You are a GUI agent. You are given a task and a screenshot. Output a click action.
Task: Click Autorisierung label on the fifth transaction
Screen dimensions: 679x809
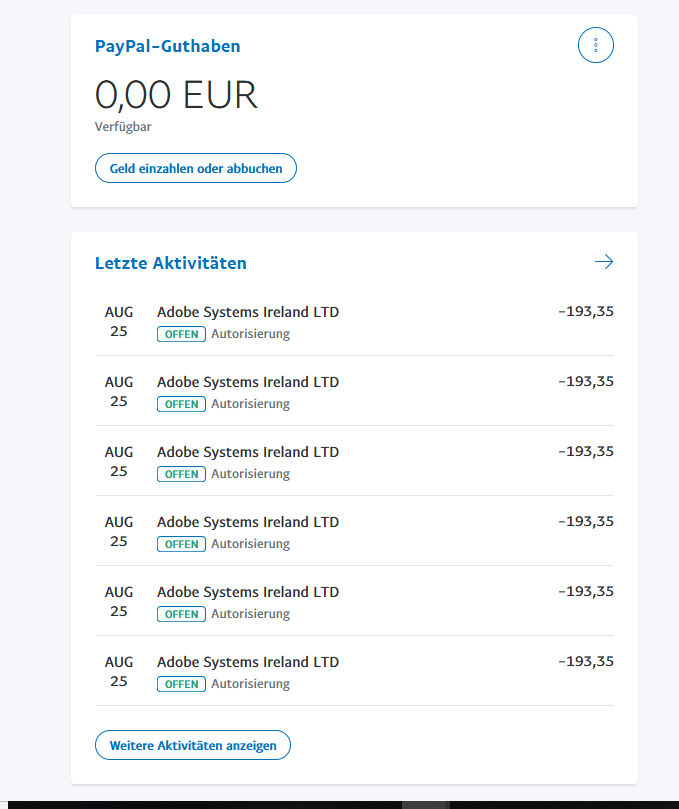[250, 614]
